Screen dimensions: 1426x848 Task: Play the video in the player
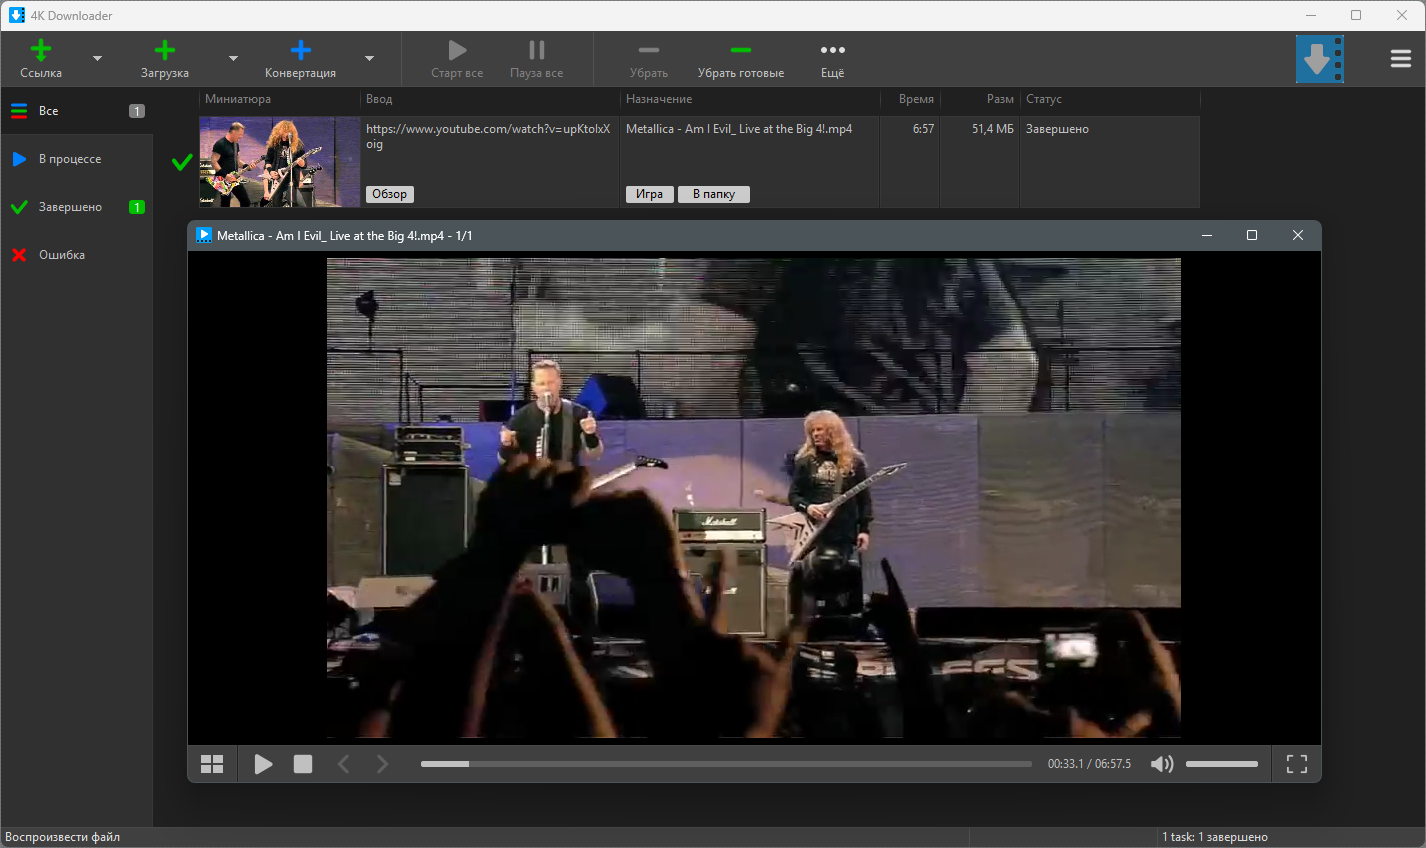[x=263, y=764]
